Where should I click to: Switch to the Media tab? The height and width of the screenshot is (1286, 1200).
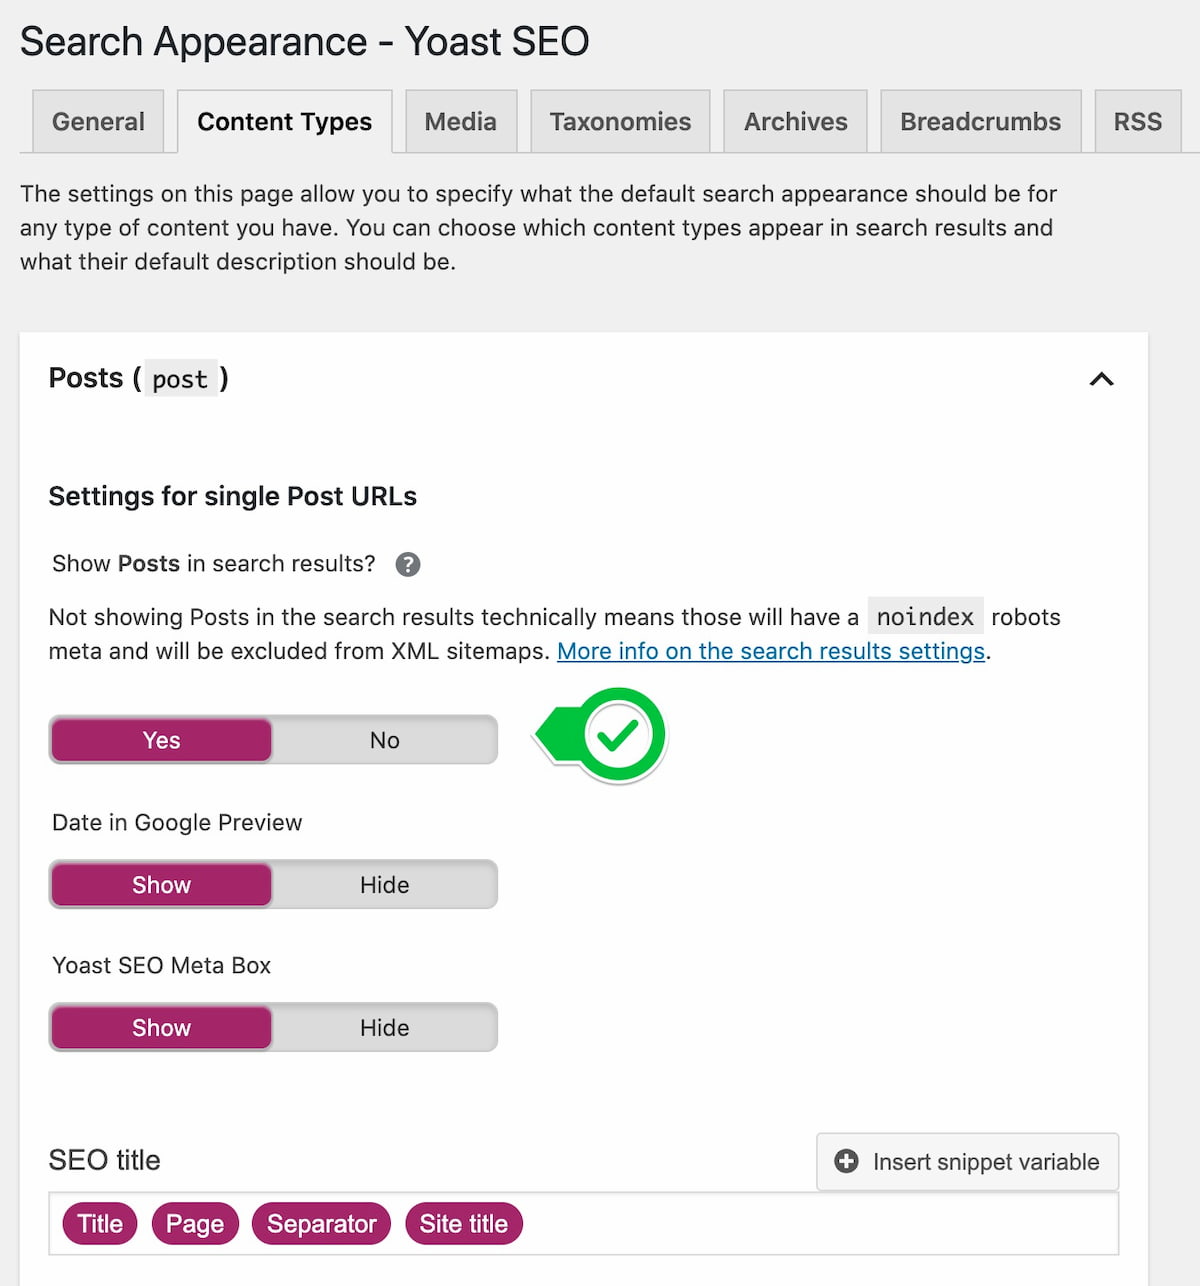pos(460,122)
